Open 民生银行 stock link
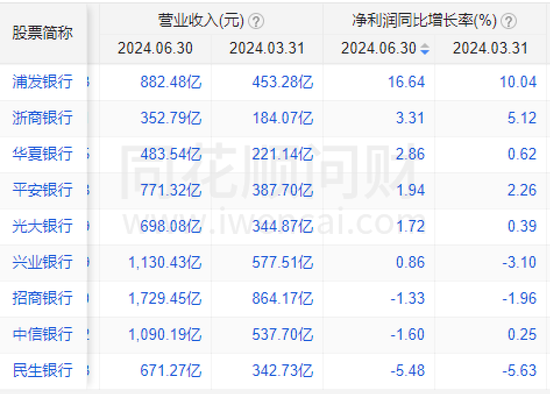This screenshot has width=550, height=394. point(42,370)
